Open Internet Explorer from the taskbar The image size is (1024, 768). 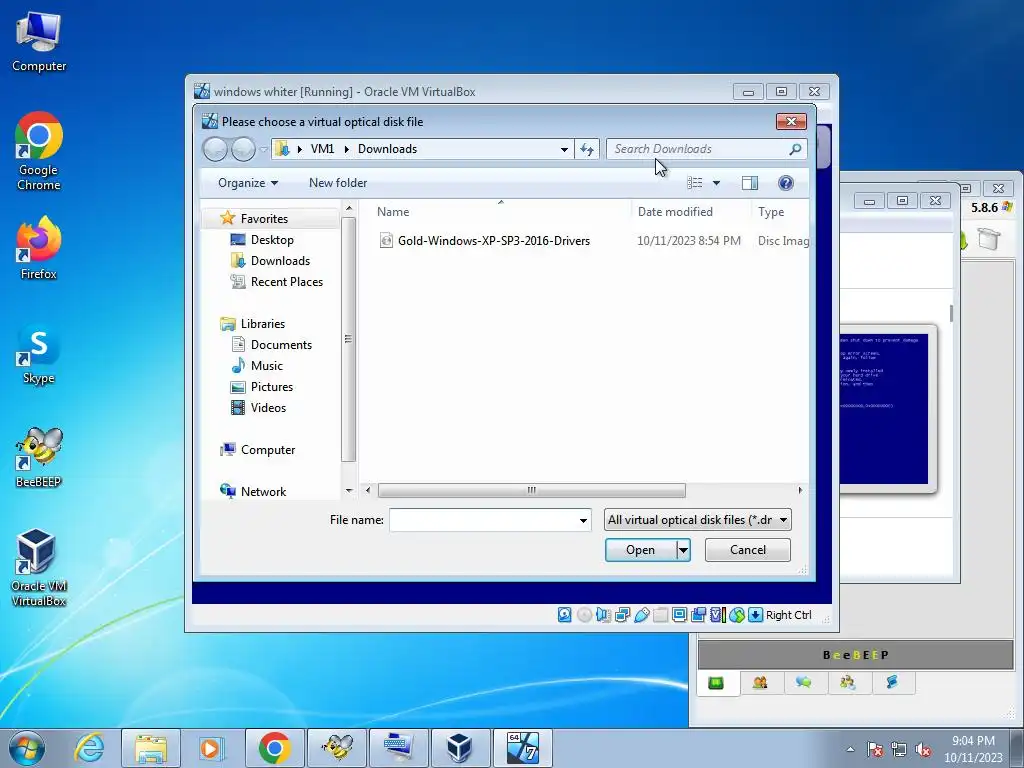click(x=89, y=748)
